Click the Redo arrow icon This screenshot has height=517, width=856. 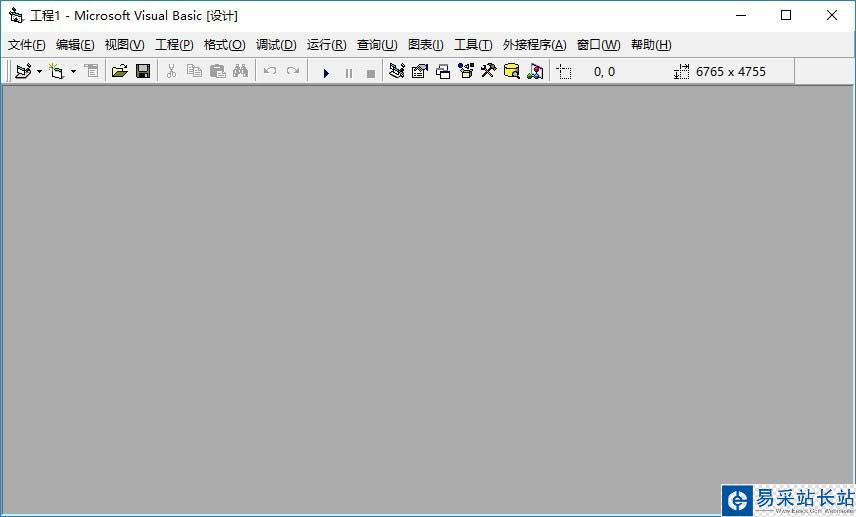tap(293, 71)
